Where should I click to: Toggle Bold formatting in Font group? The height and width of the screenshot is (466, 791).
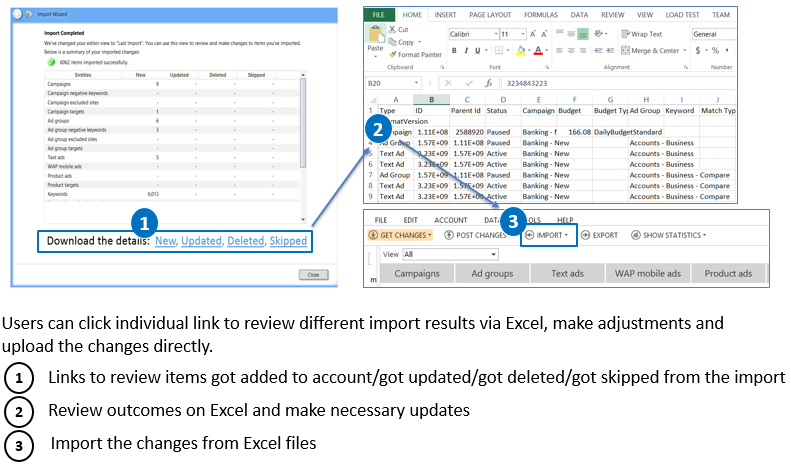coord(454,50)
